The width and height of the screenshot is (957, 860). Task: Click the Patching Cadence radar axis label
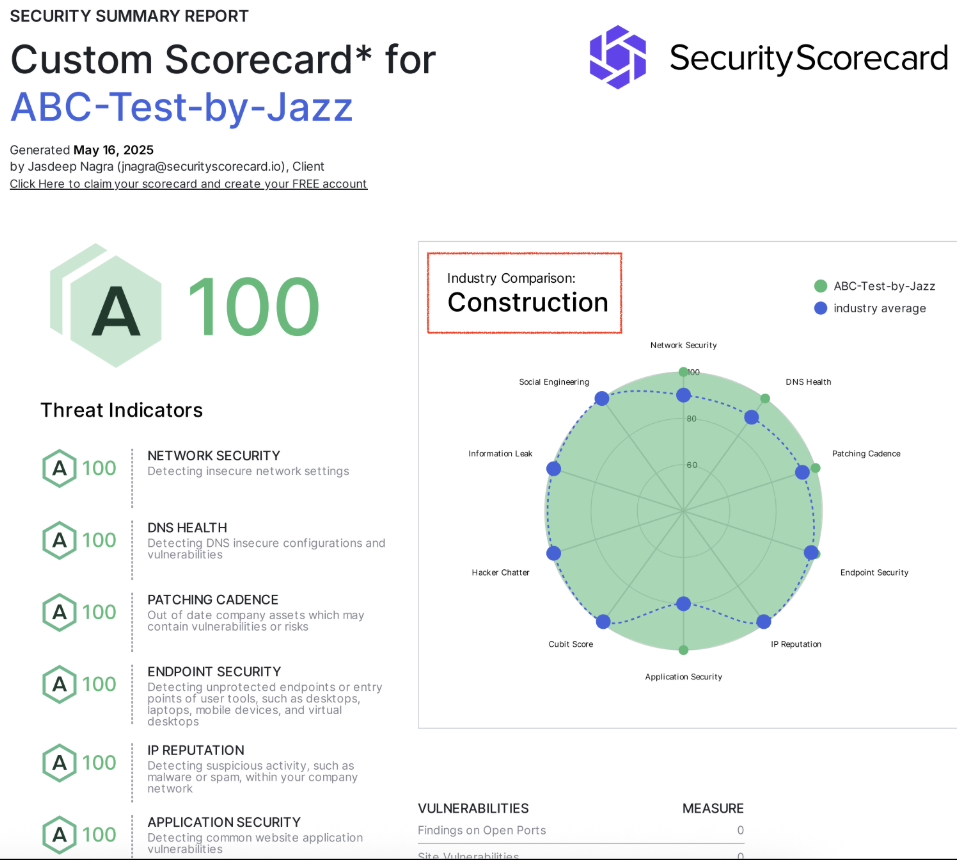click(866, 453)
